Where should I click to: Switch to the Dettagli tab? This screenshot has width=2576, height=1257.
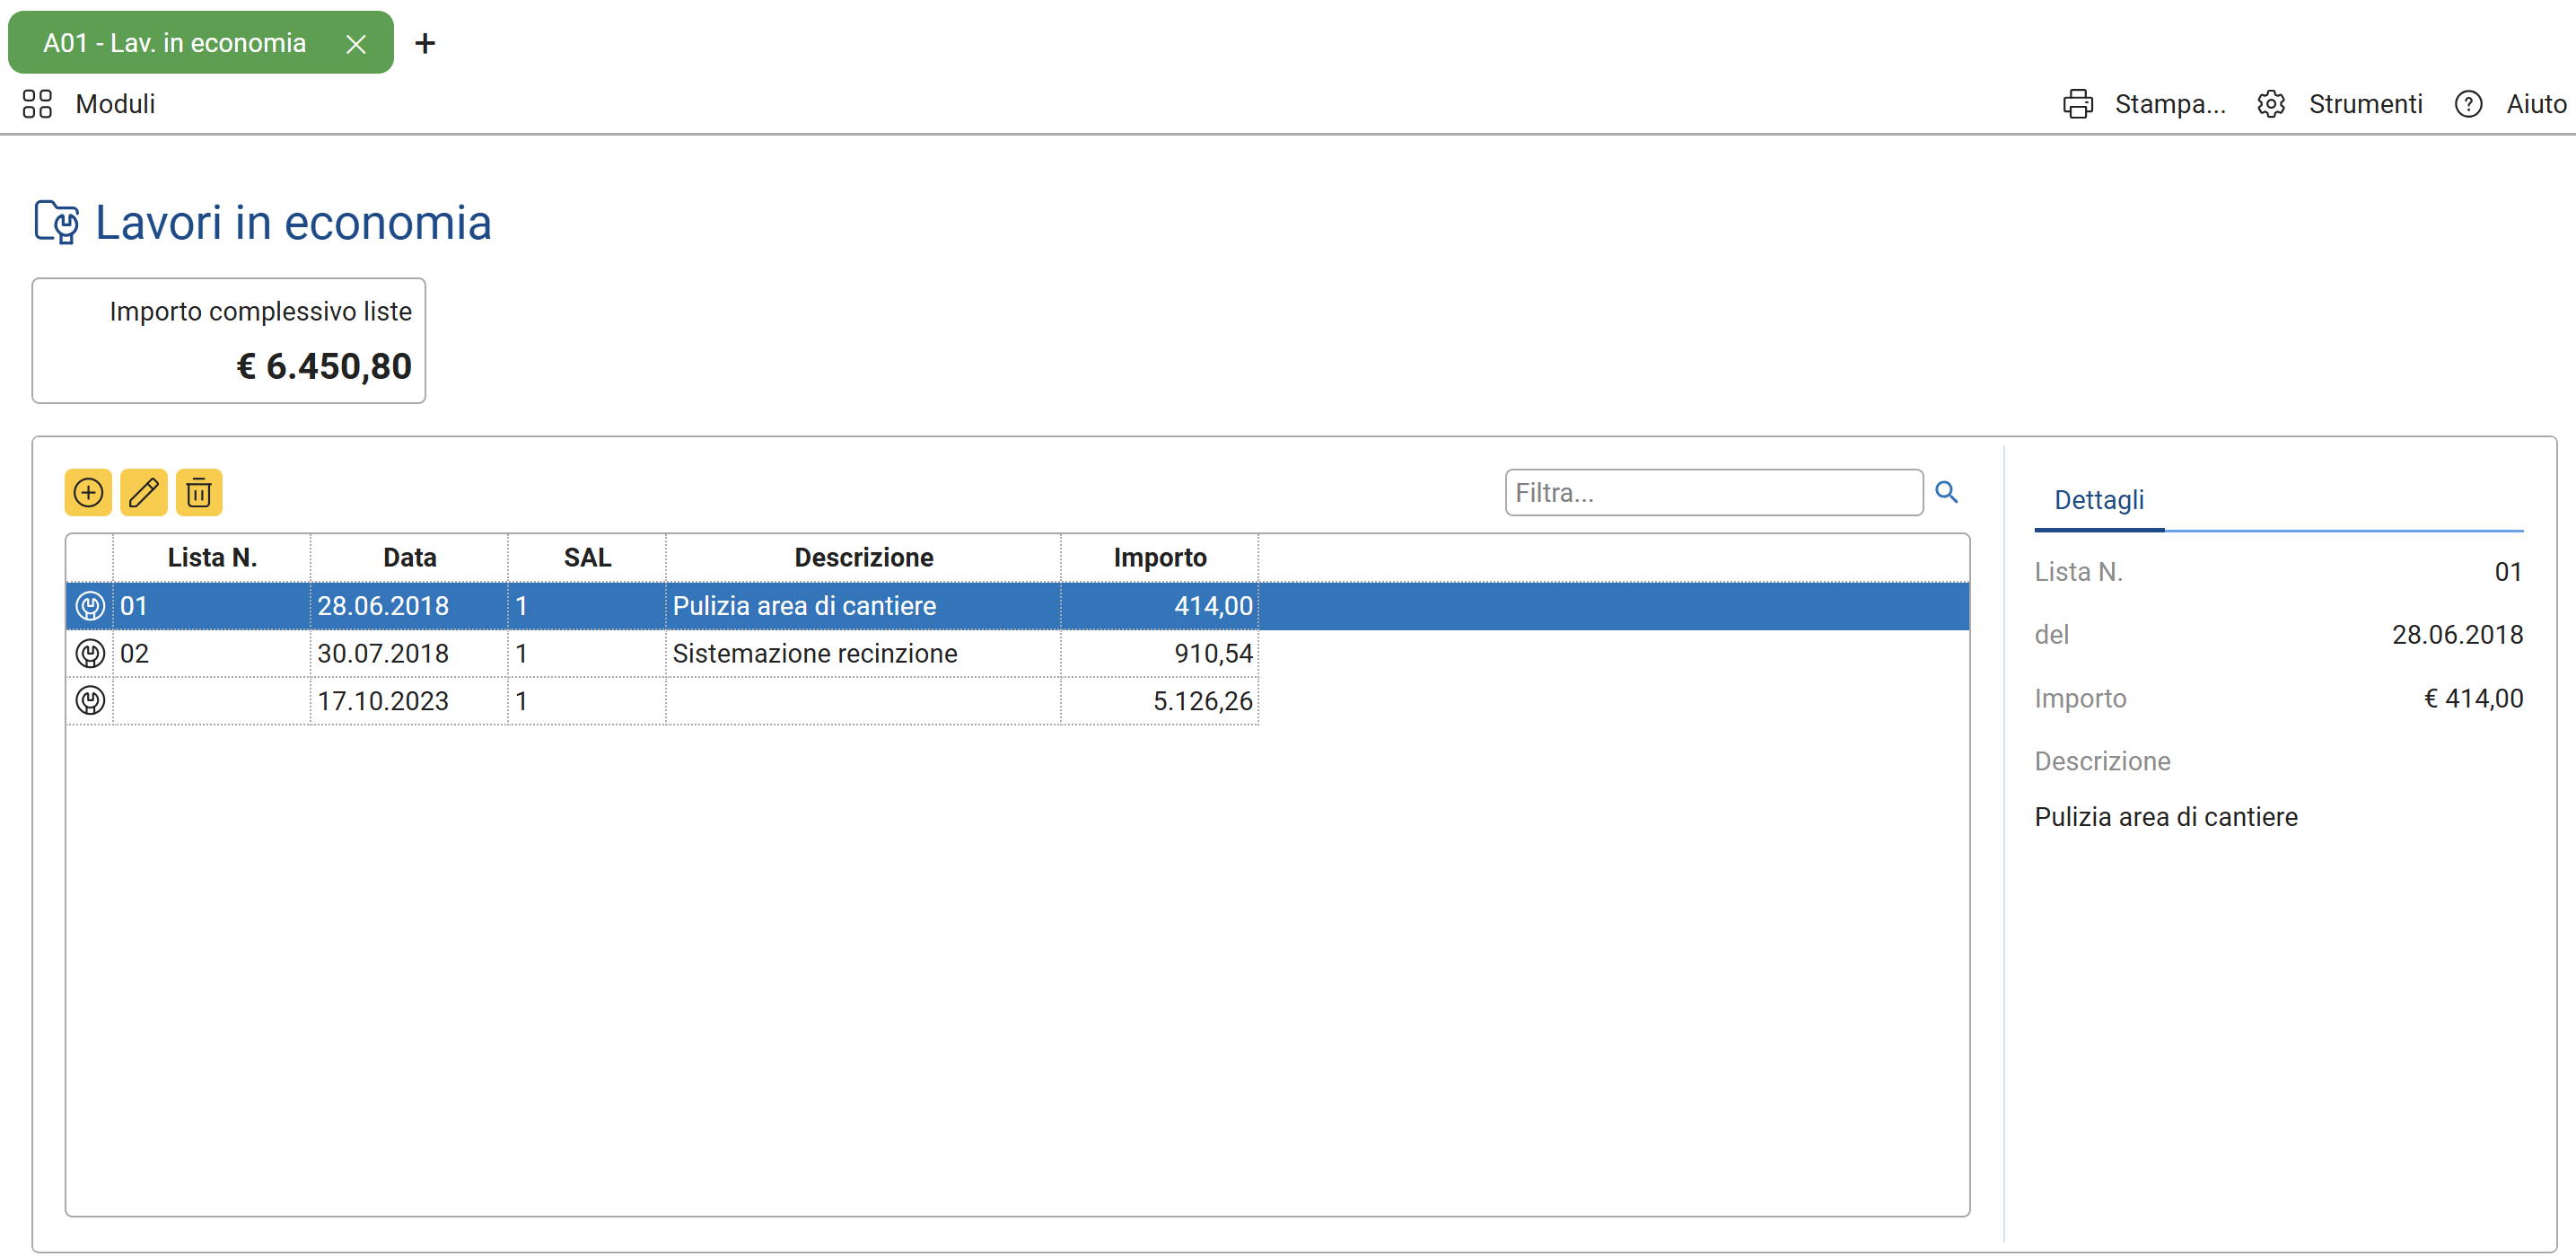pyautogui.click(x=2098, y=500)
